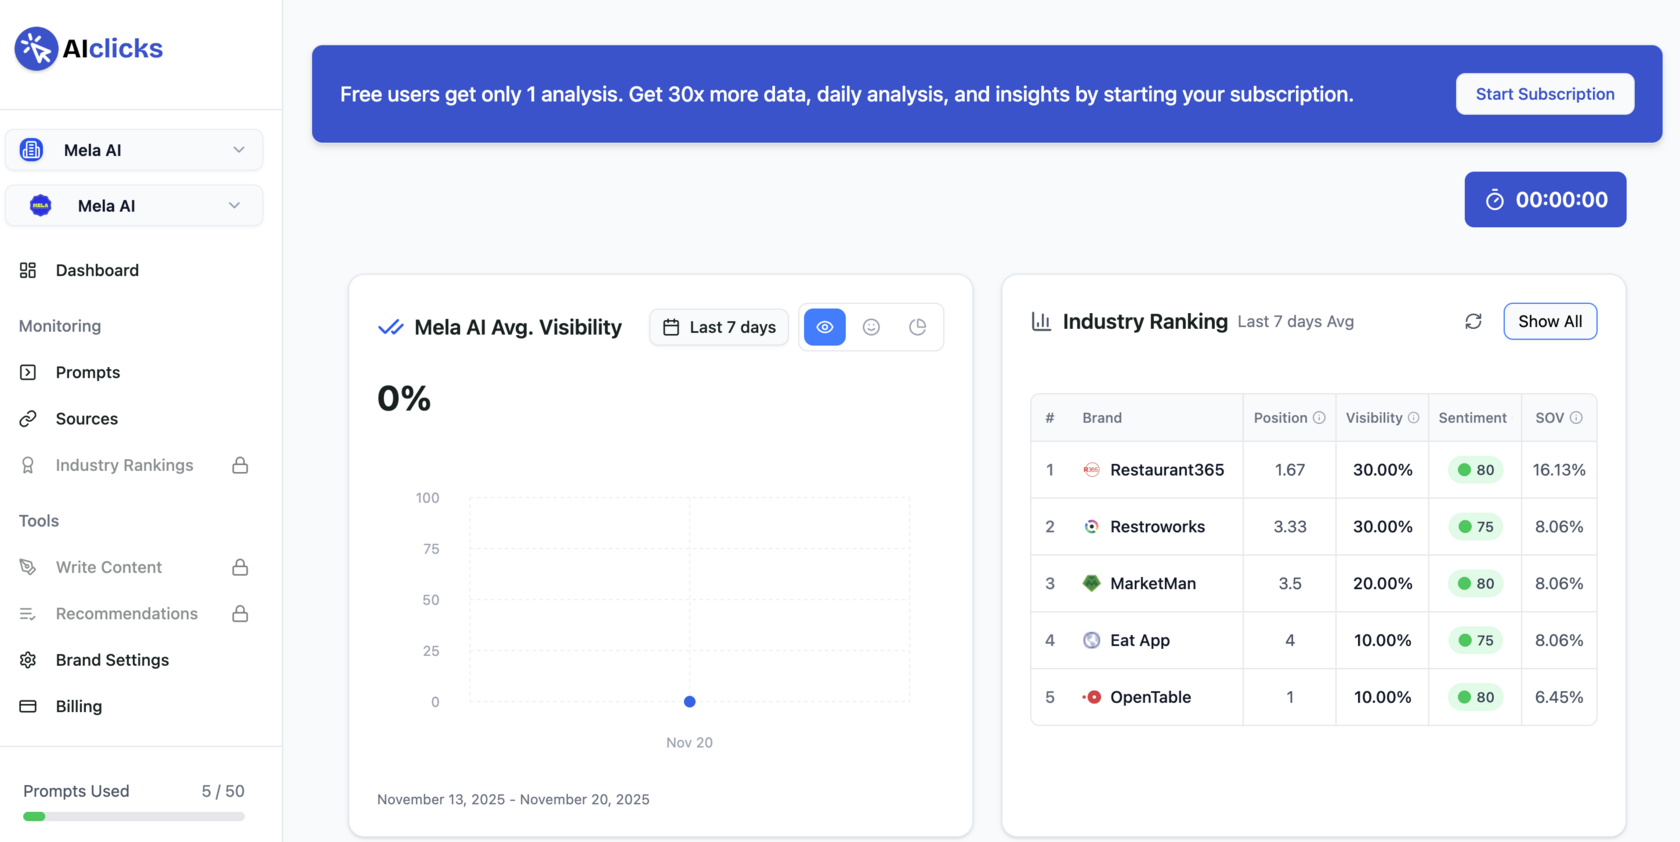Click the Eat App brand name
Viewport: 1680px width, 842px height.
click(x=1140, y=640)
